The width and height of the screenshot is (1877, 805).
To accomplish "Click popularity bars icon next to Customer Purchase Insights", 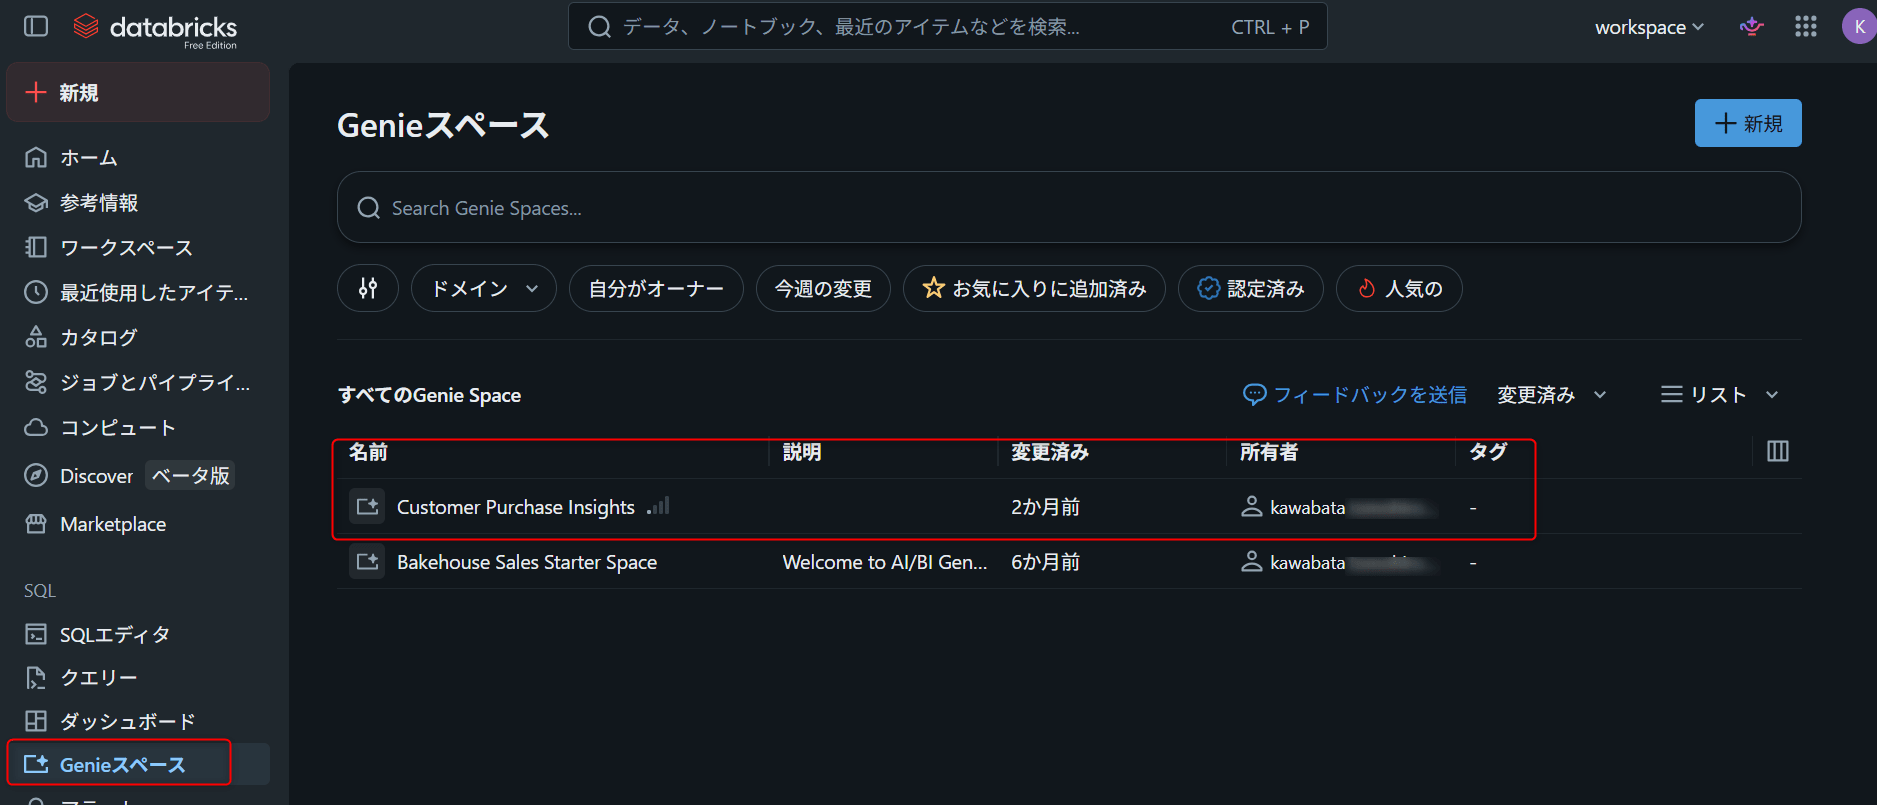I will click(x=658, y=506).
